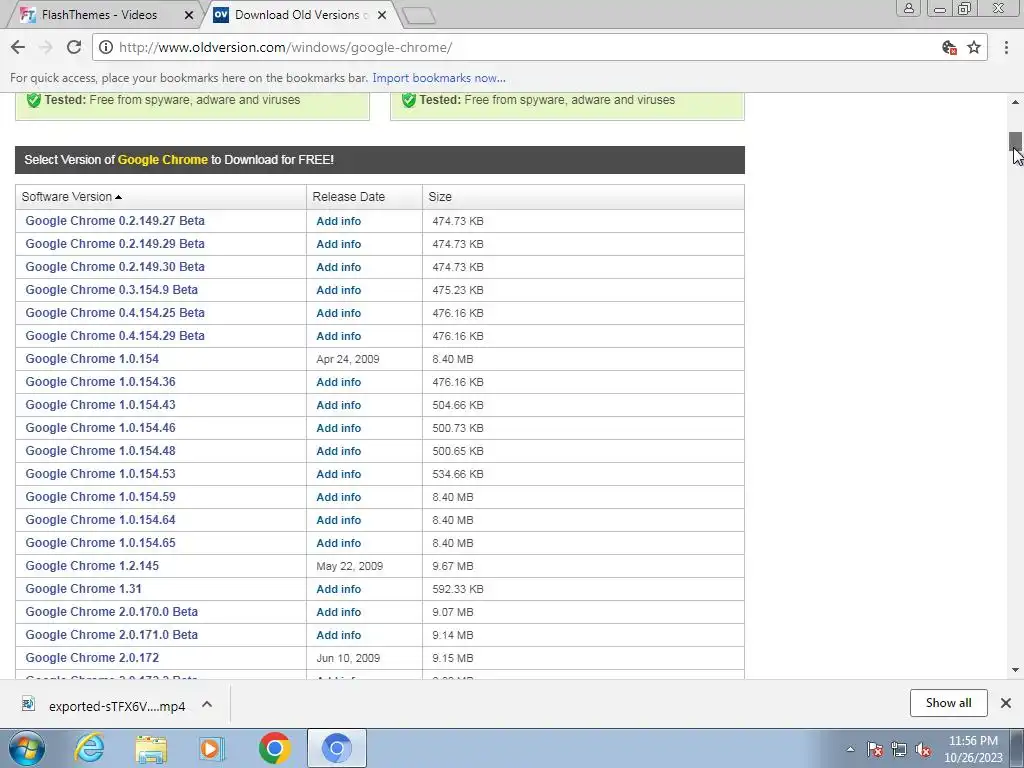Sort by Size column header

583,197
